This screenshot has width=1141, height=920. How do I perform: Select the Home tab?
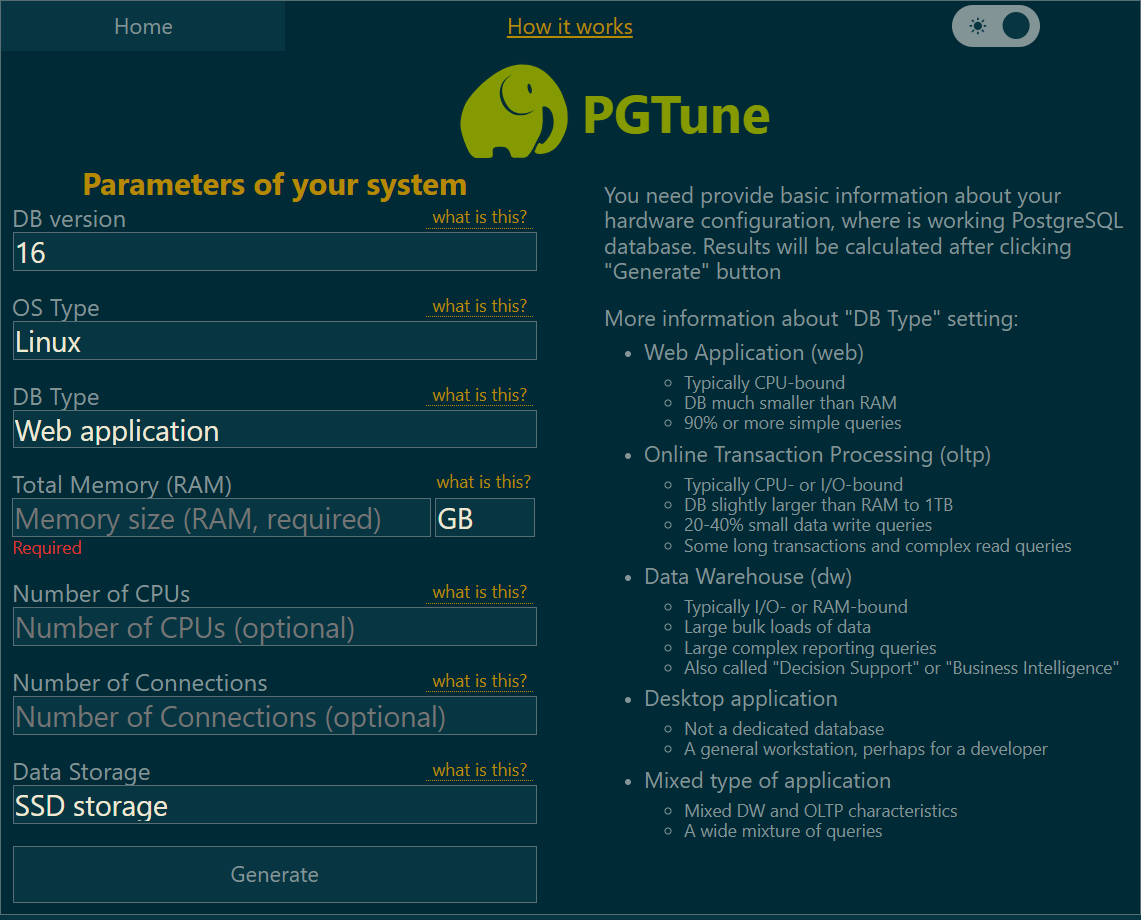[x=142, y=26]
